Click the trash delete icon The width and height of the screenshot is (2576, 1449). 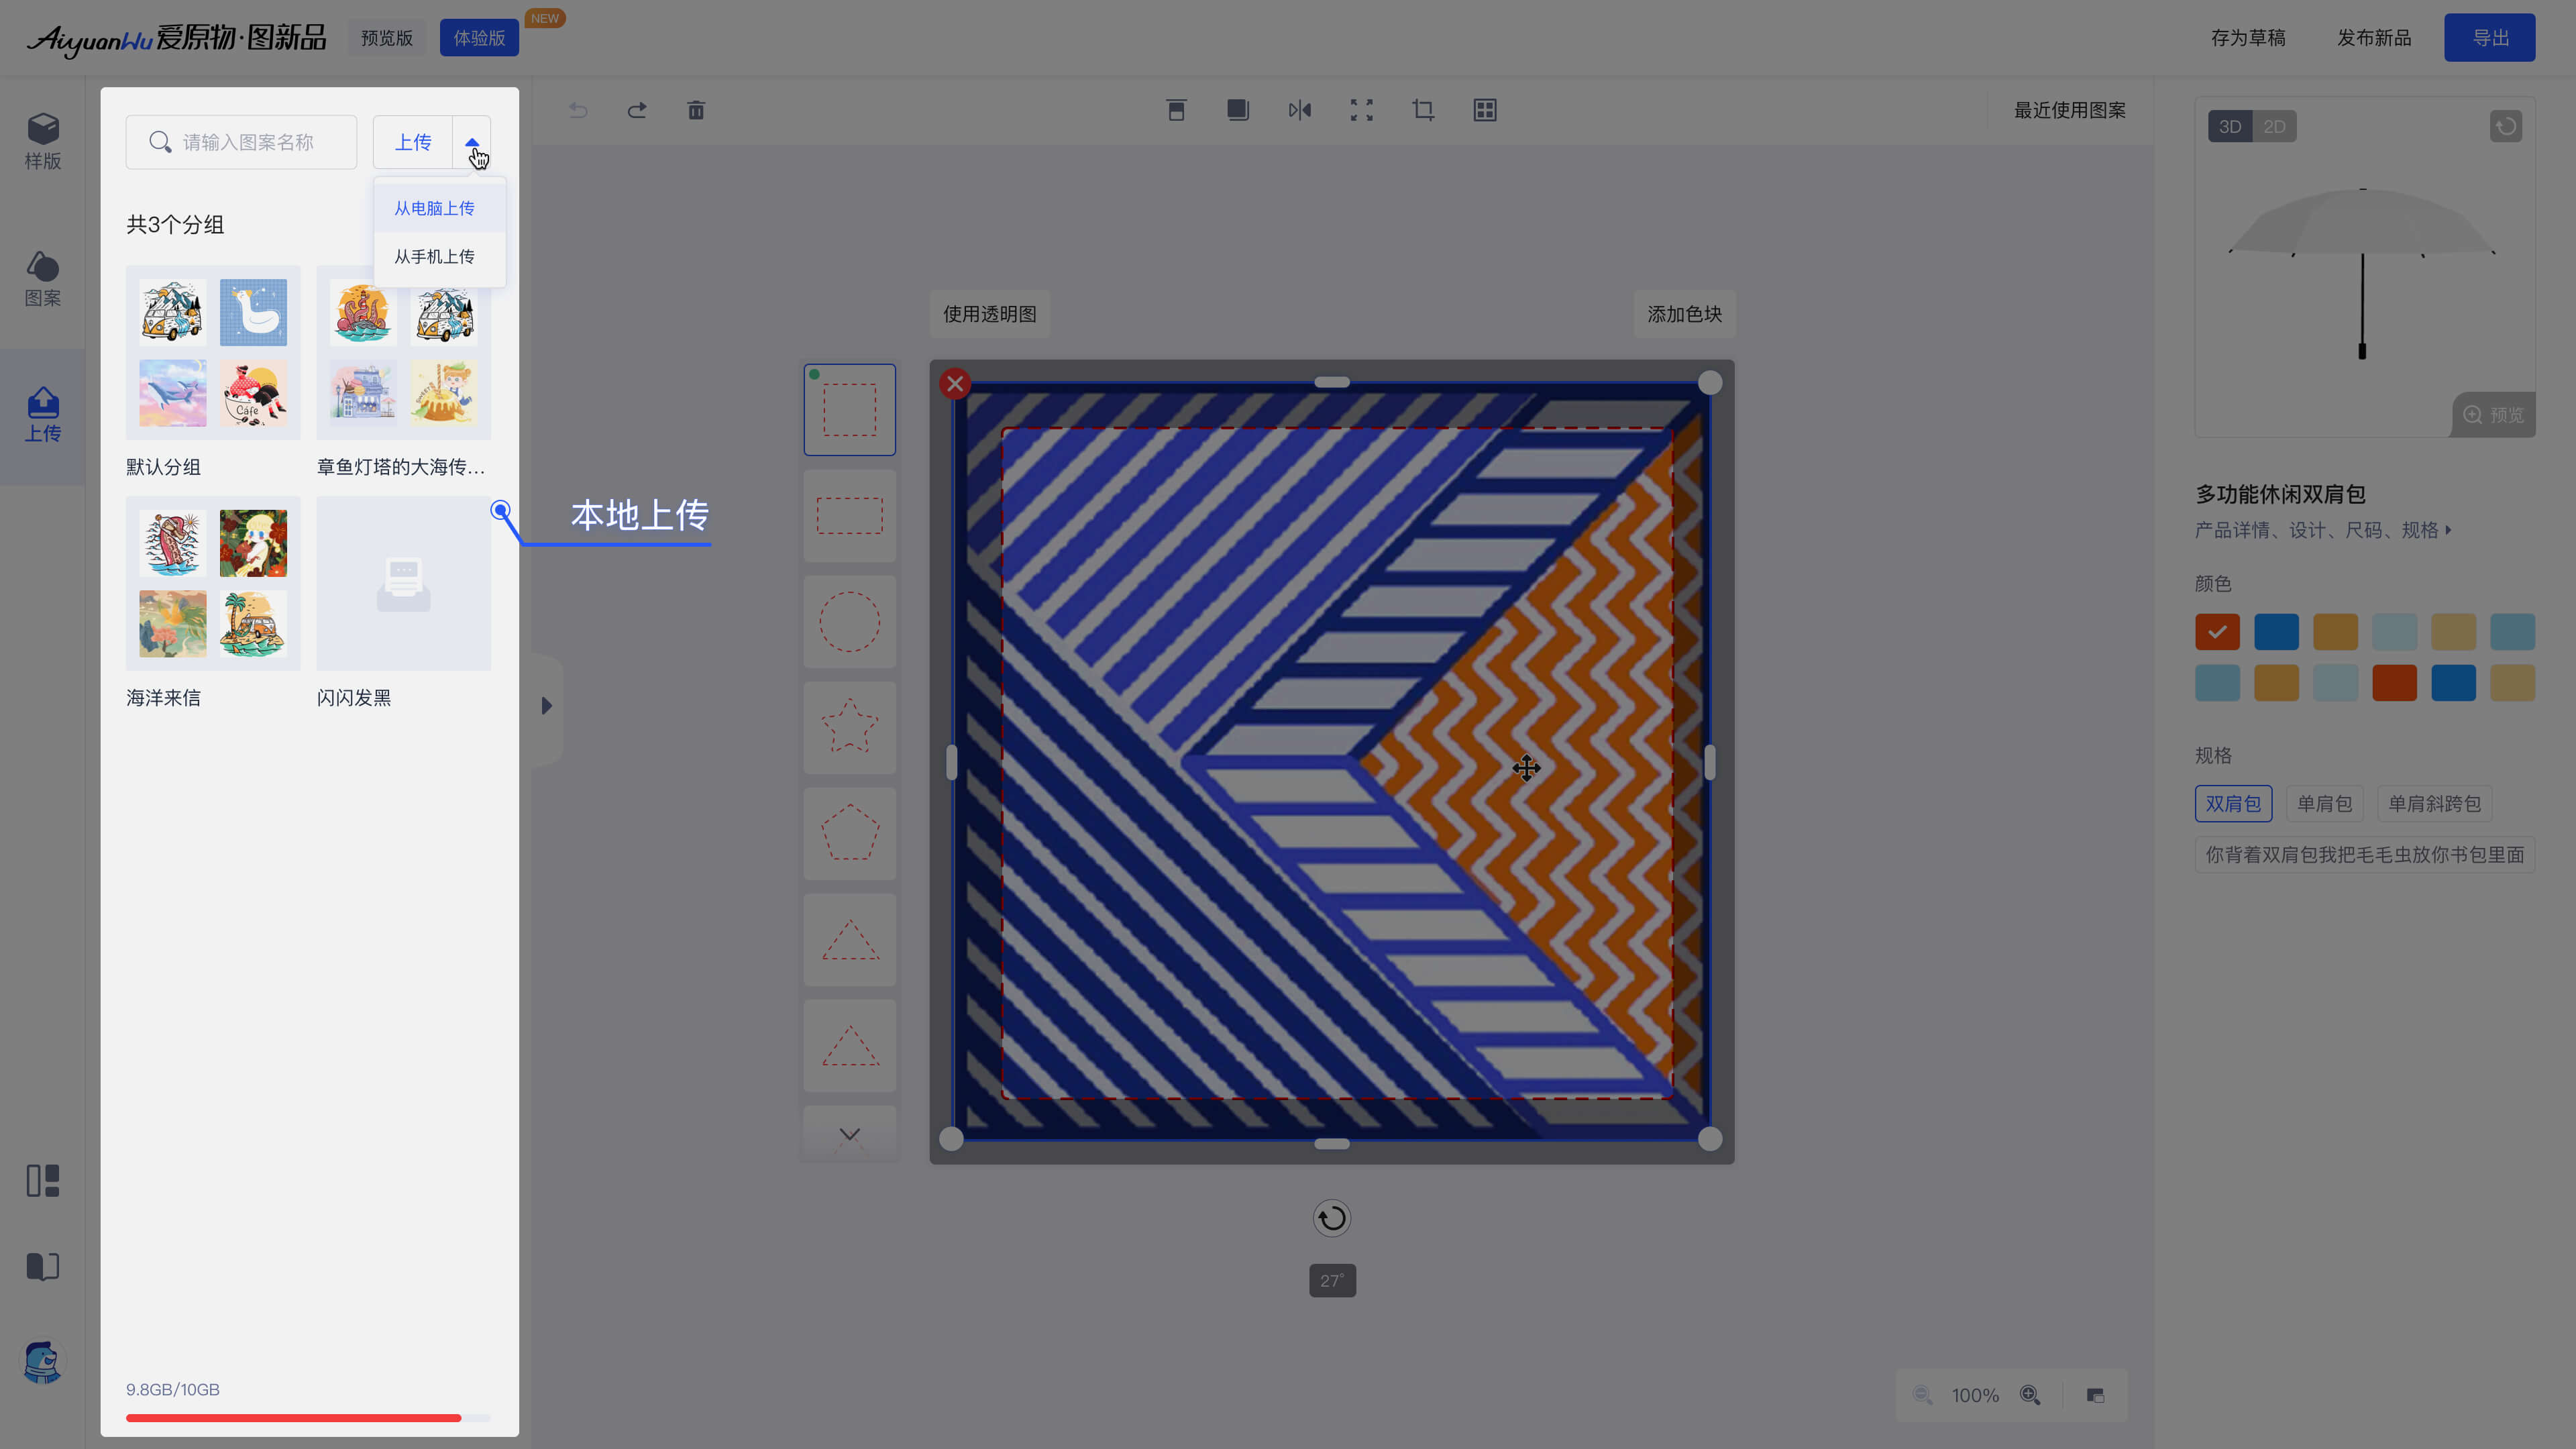(x=696, y=110)
